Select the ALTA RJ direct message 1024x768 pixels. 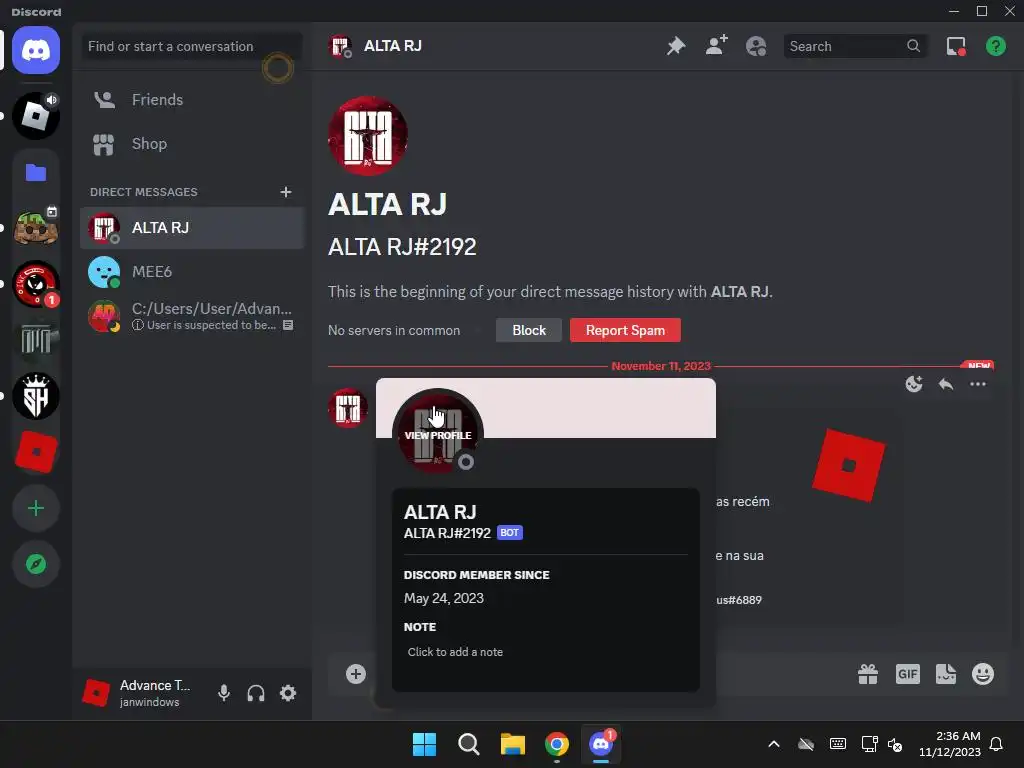coord(191,228)
